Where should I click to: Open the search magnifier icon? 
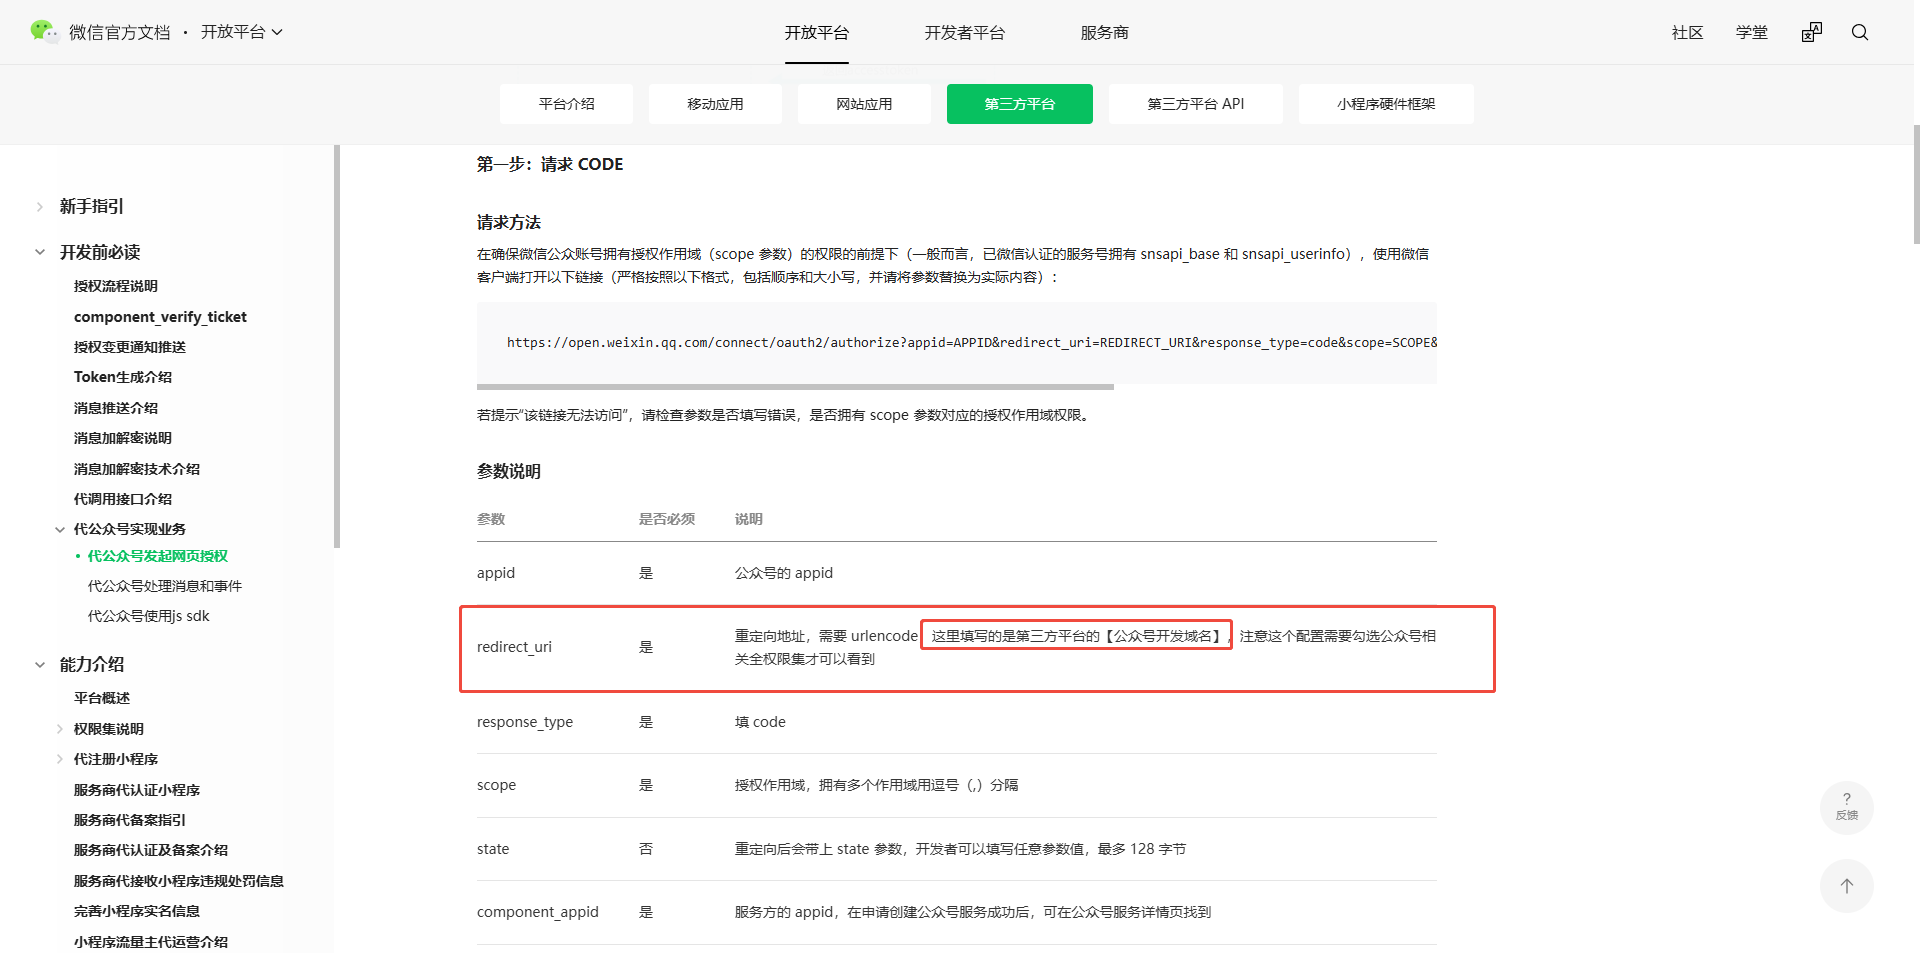pyautogui.click(x=1860, y=33)
